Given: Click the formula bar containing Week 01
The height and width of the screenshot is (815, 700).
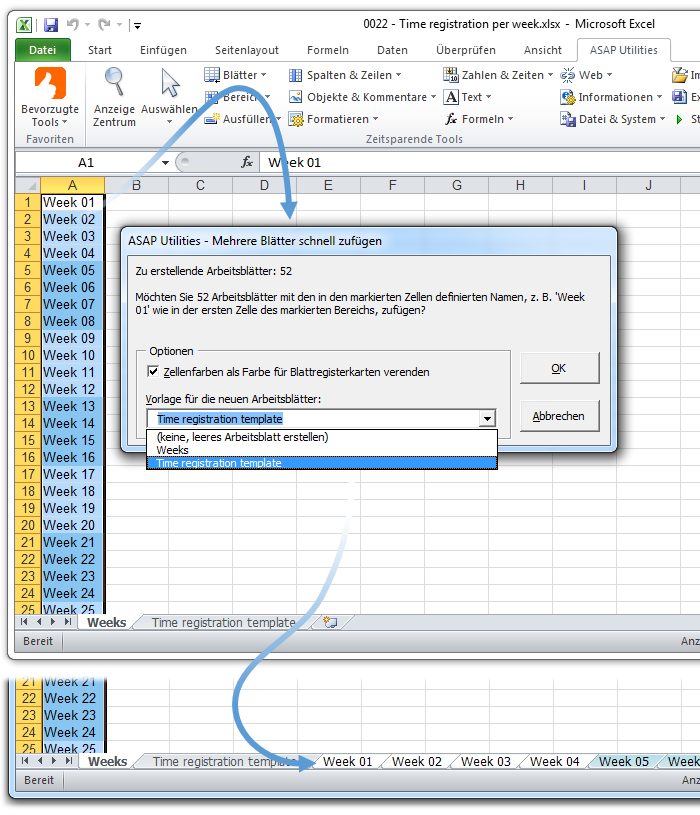Looking at the screenshot, I should click(479, 163).
